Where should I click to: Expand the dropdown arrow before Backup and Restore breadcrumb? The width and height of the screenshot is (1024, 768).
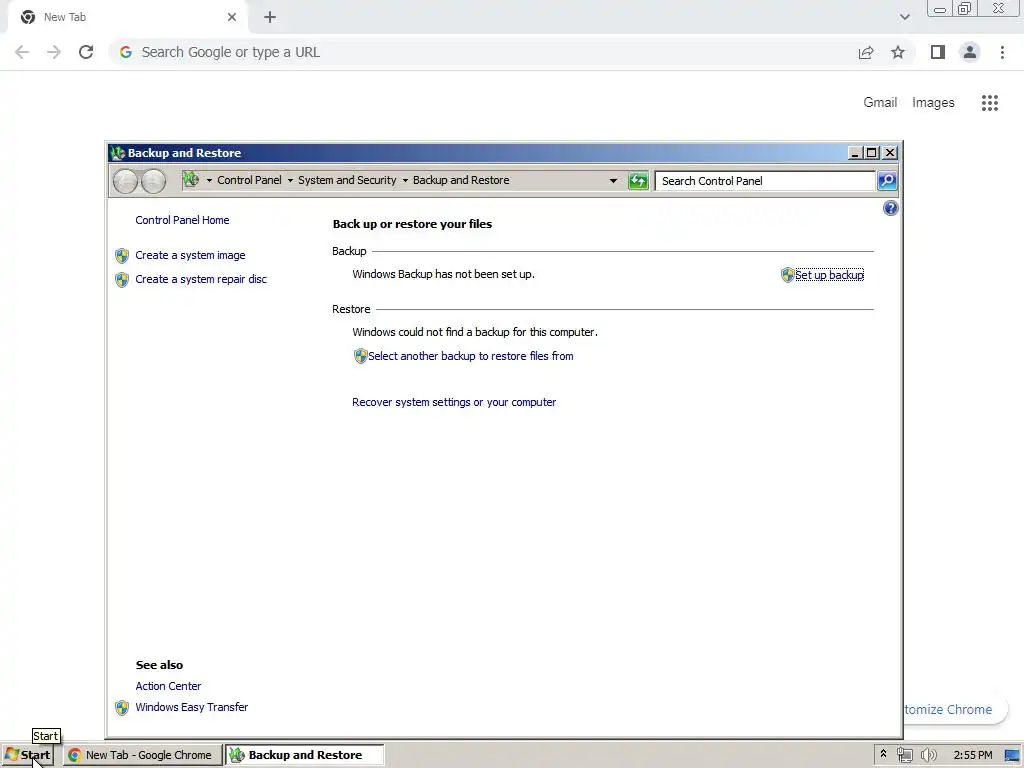pyautogui.click(x=405, y=181)
